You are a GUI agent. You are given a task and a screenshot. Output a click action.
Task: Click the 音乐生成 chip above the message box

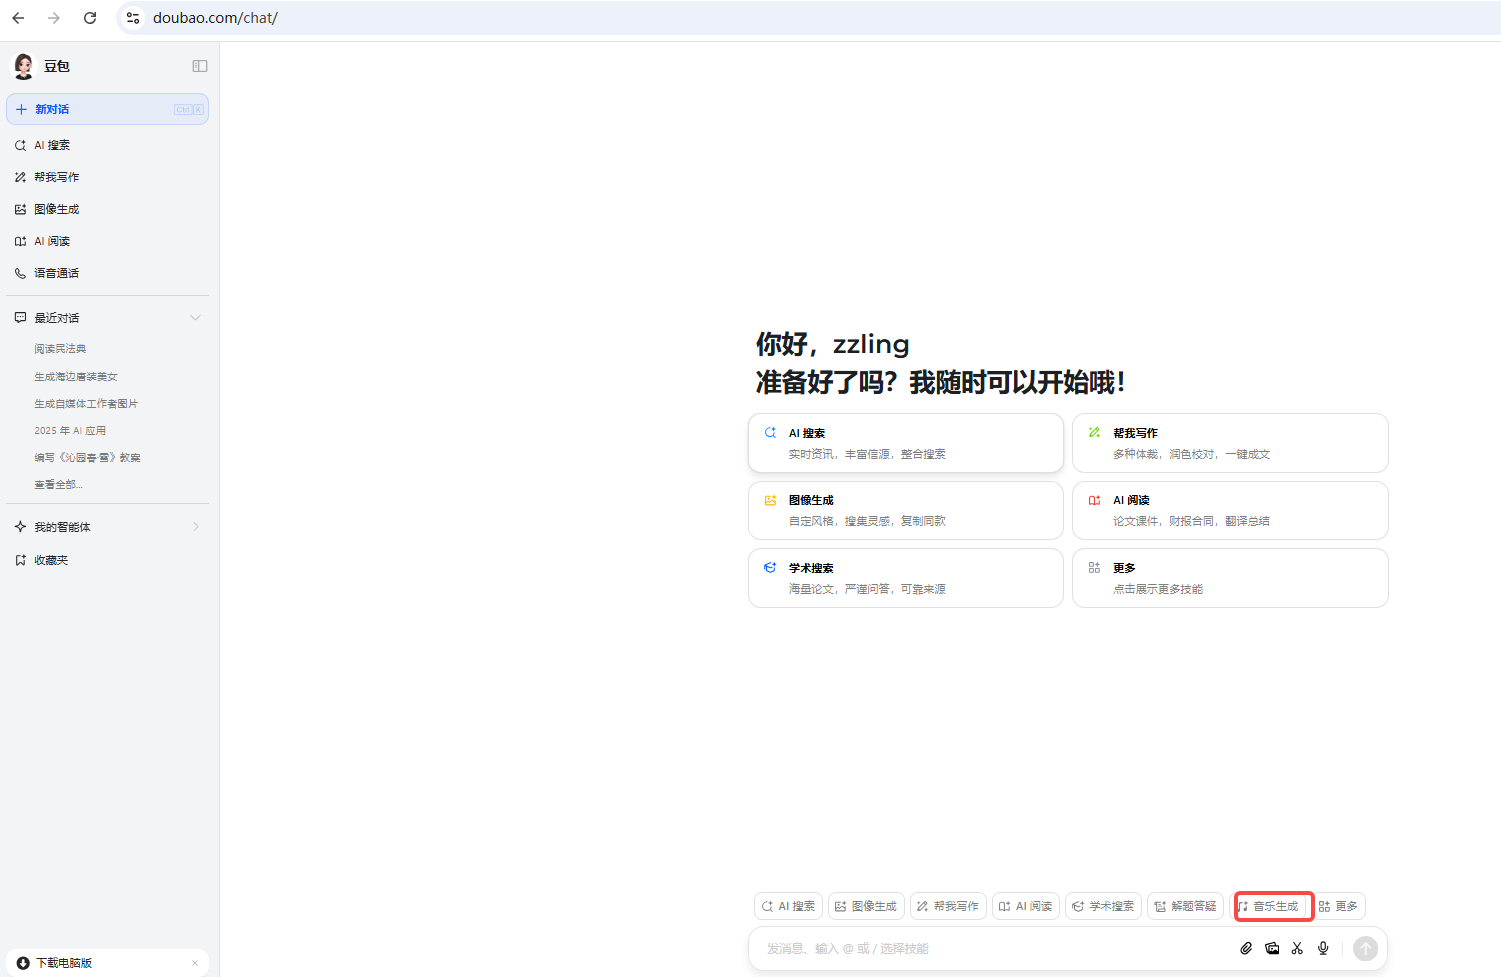pos(1268,906)
